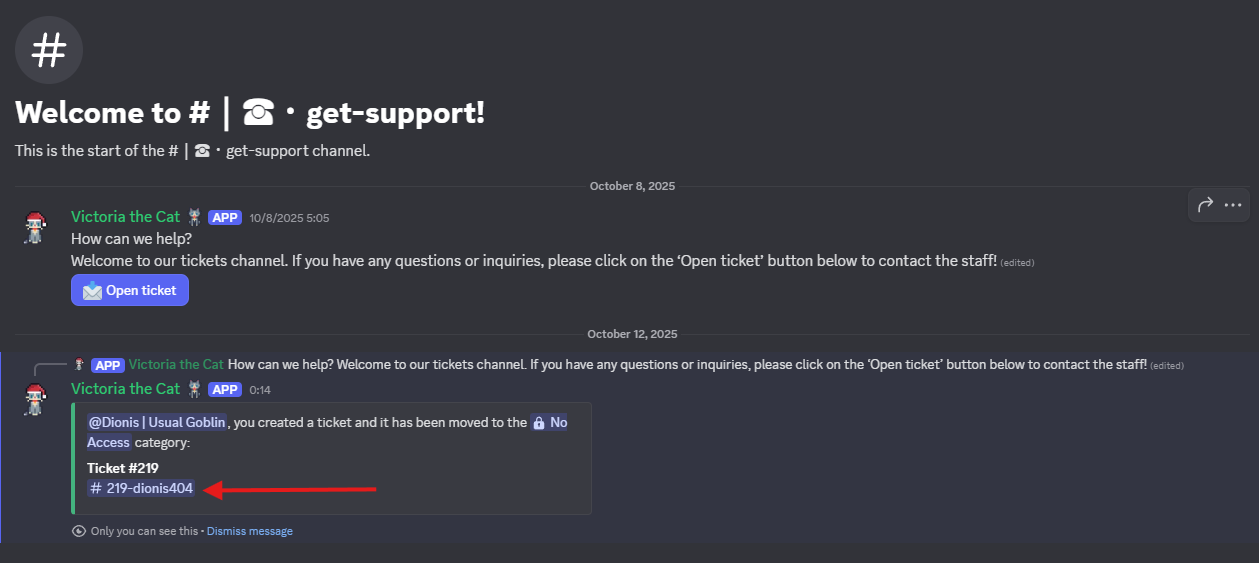Viewport: 1259px width, 563px height.
Task: Click the lock icon in No Access mention
Action: pos(539,423)
